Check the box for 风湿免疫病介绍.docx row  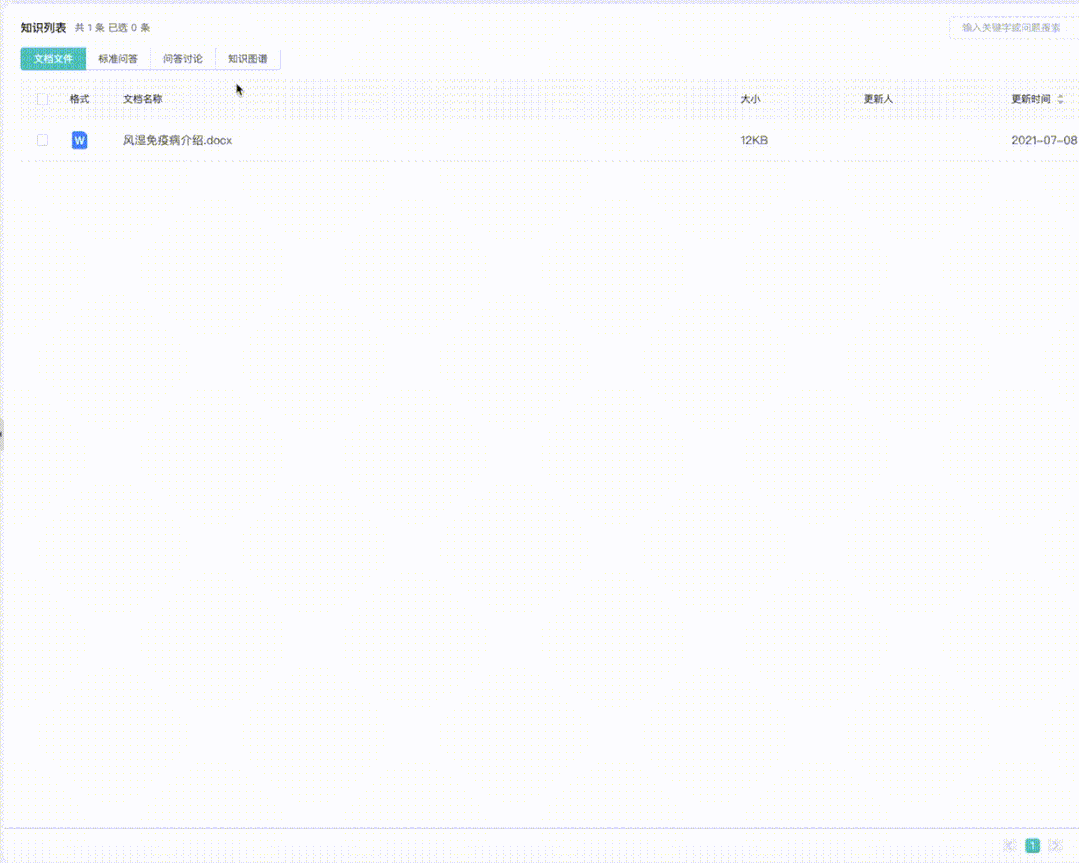[42, 140]
